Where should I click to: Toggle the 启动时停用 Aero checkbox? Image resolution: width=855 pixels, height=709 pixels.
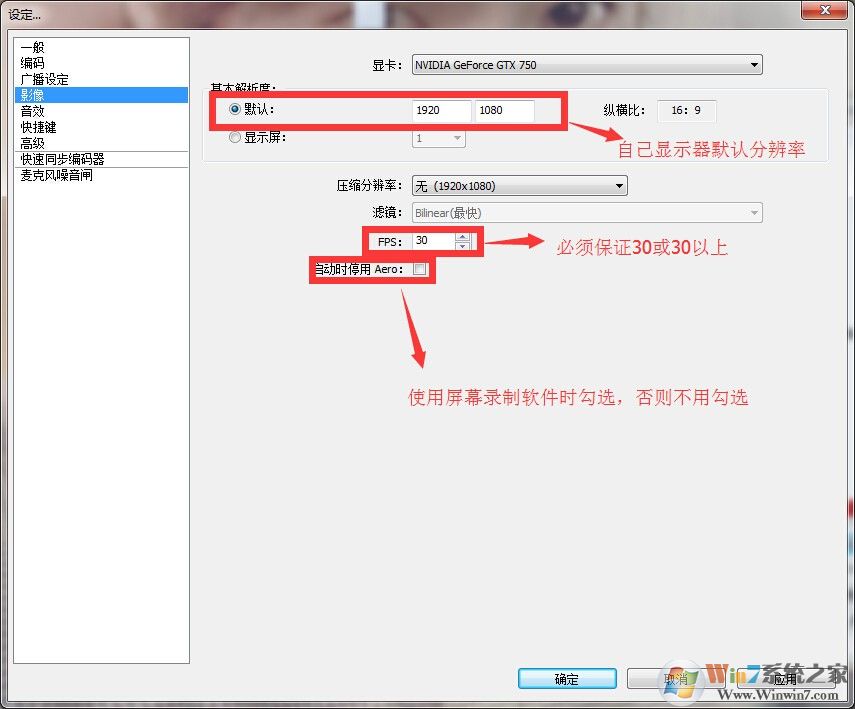click(420, 269)
